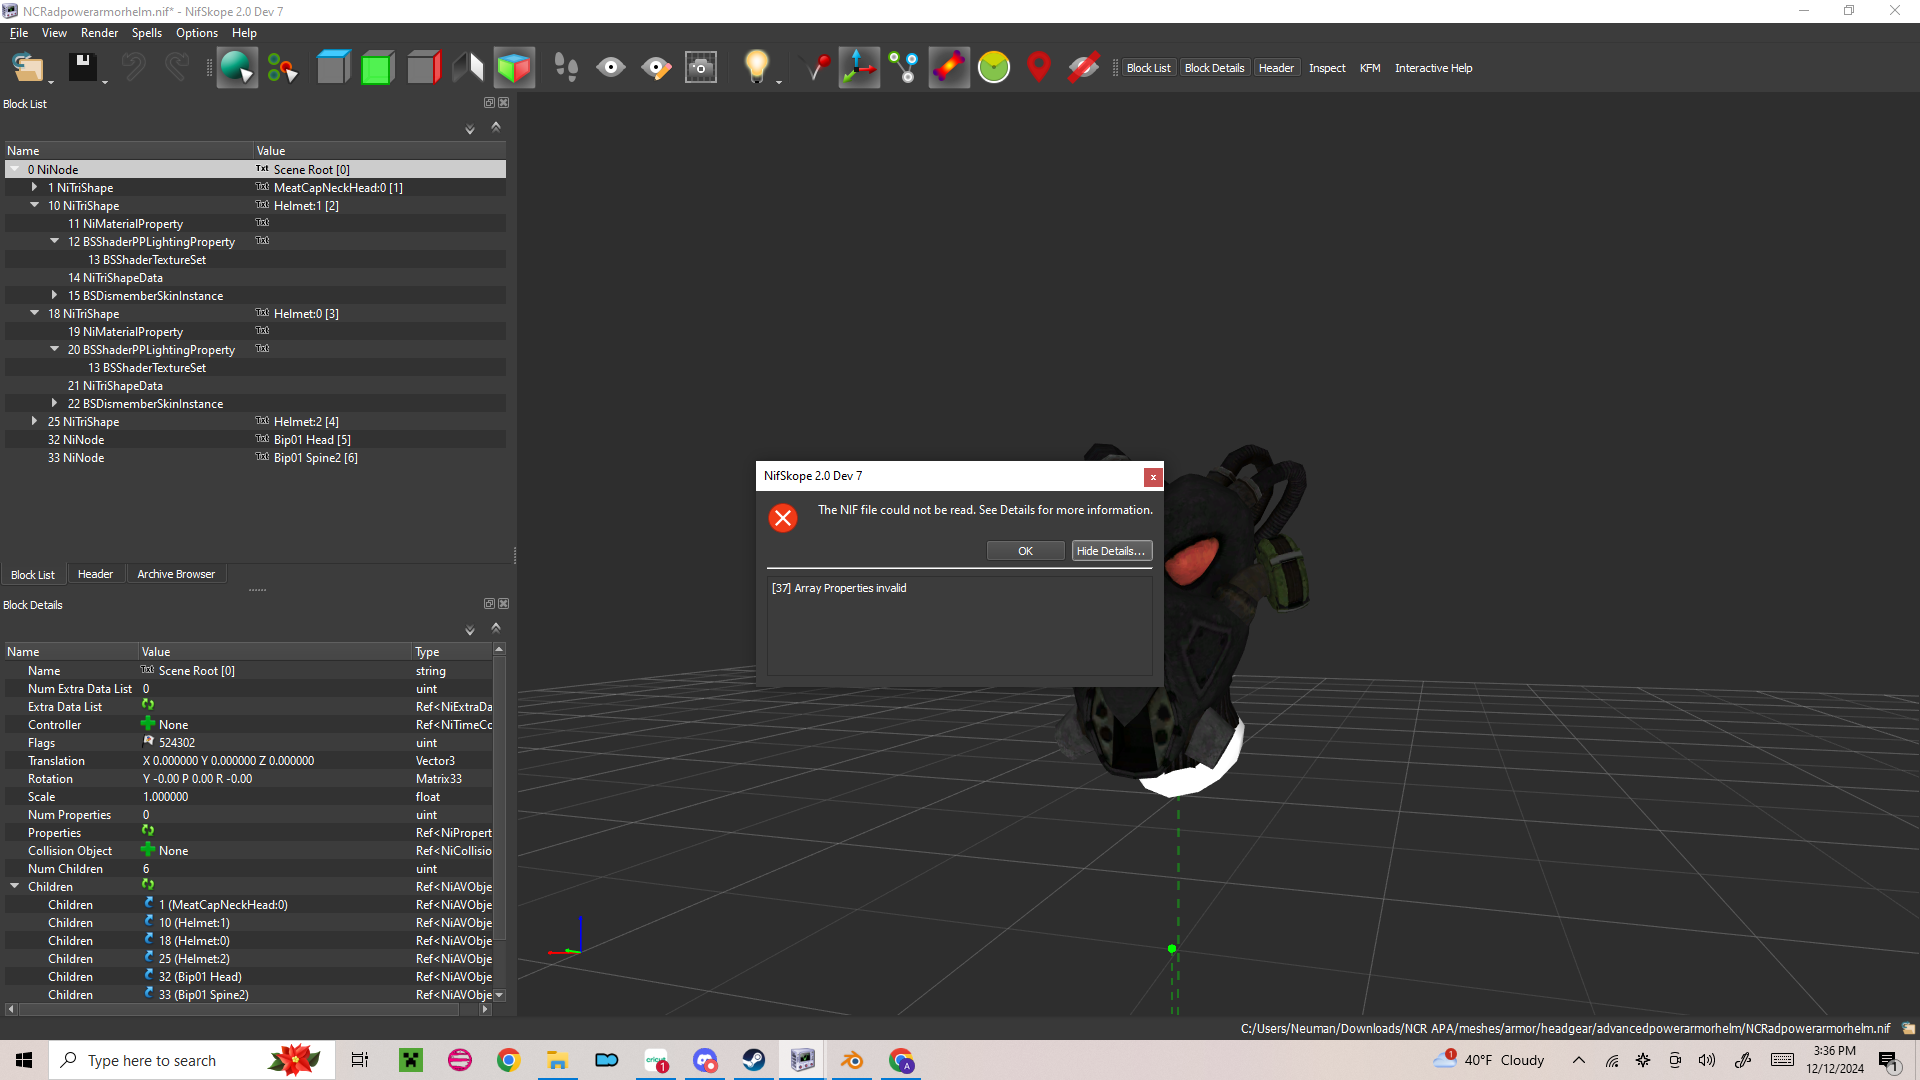Take a viewport screenshot with camera icon
Viewport: 1920px width, 1080px height.
701,68
